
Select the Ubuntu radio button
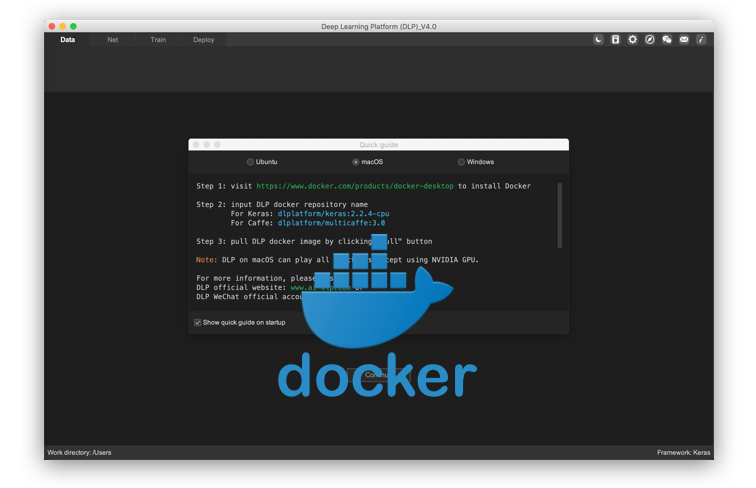coord(251,162)
